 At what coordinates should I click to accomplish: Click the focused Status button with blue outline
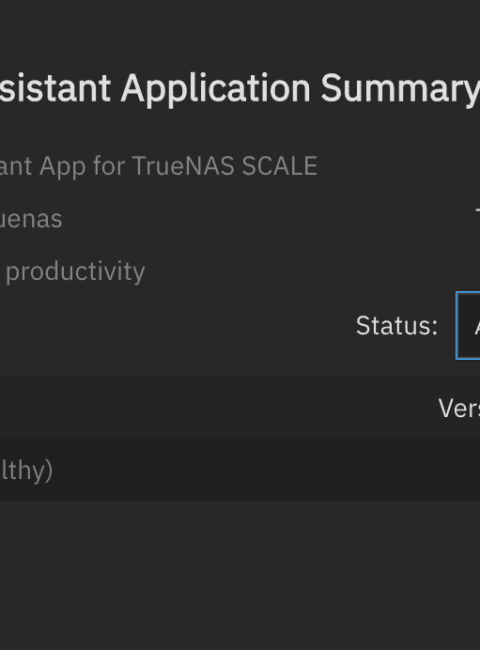[x=468, y=326]
